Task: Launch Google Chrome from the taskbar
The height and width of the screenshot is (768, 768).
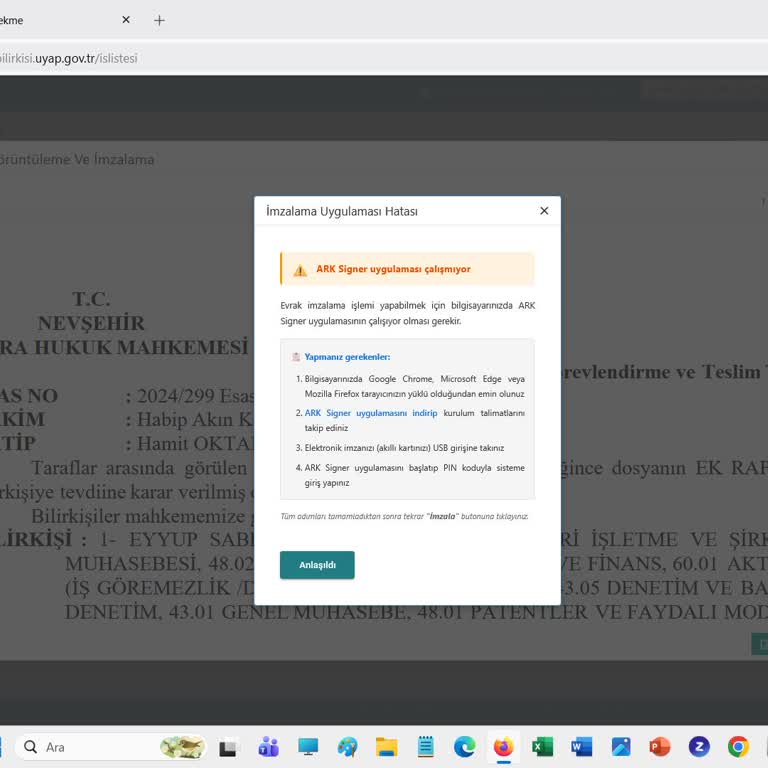Action: tap(738, 747)
